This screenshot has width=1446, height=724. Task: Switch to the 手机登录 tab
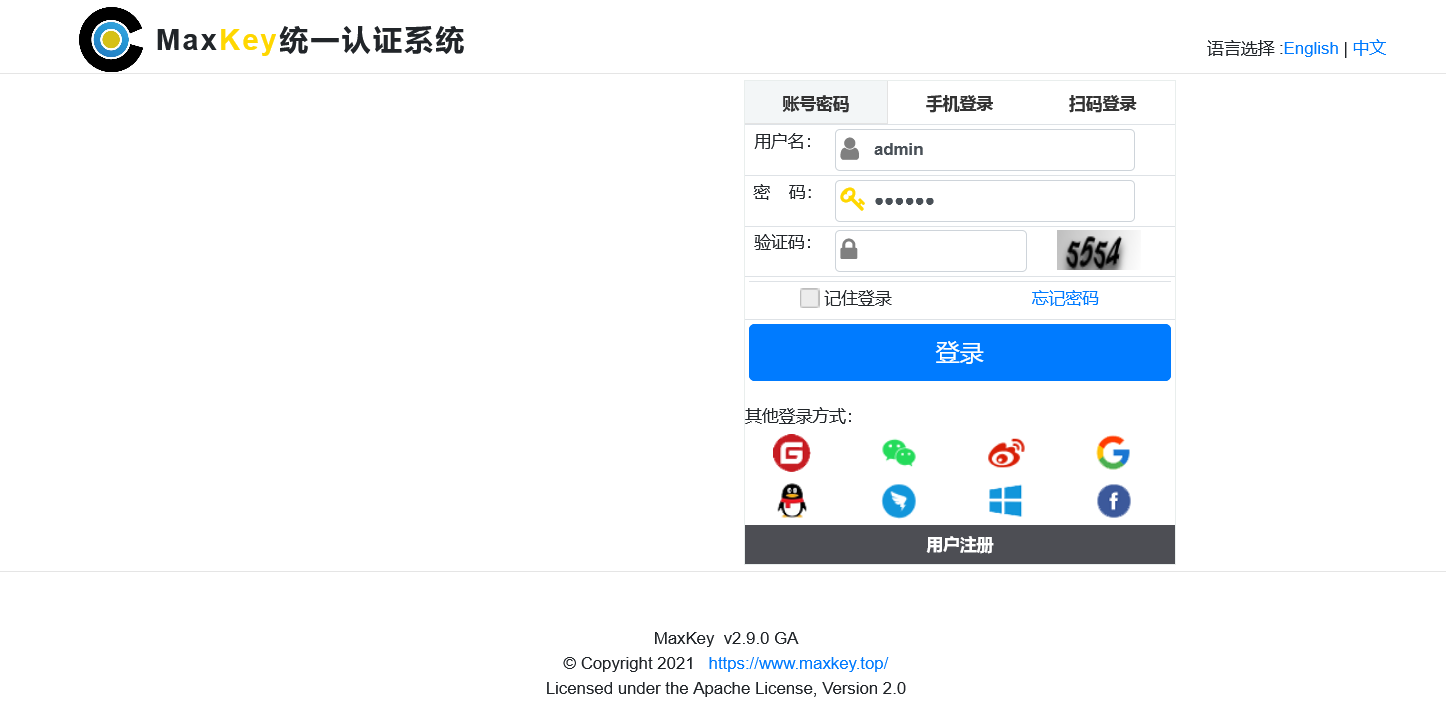pos(959,104)
